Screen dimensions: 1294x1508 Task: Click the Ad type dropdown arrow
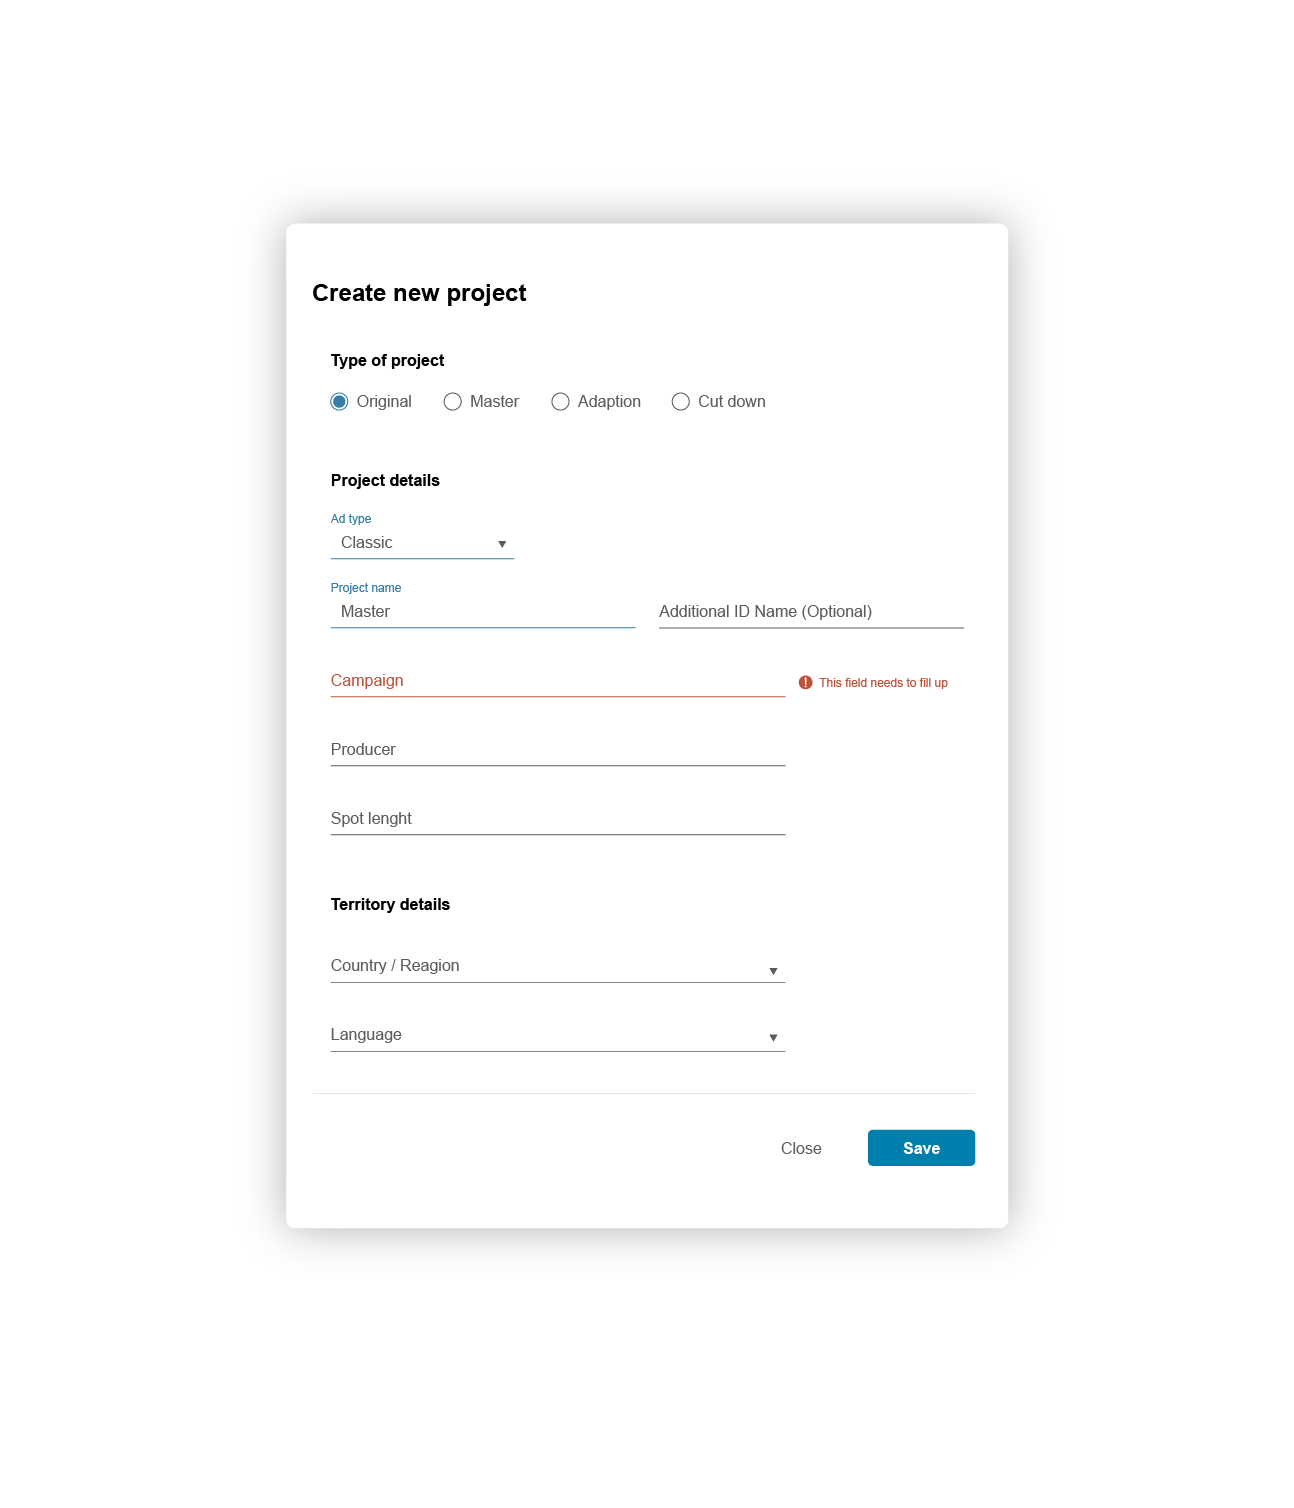pyautogui.click(x=502, y=544)
